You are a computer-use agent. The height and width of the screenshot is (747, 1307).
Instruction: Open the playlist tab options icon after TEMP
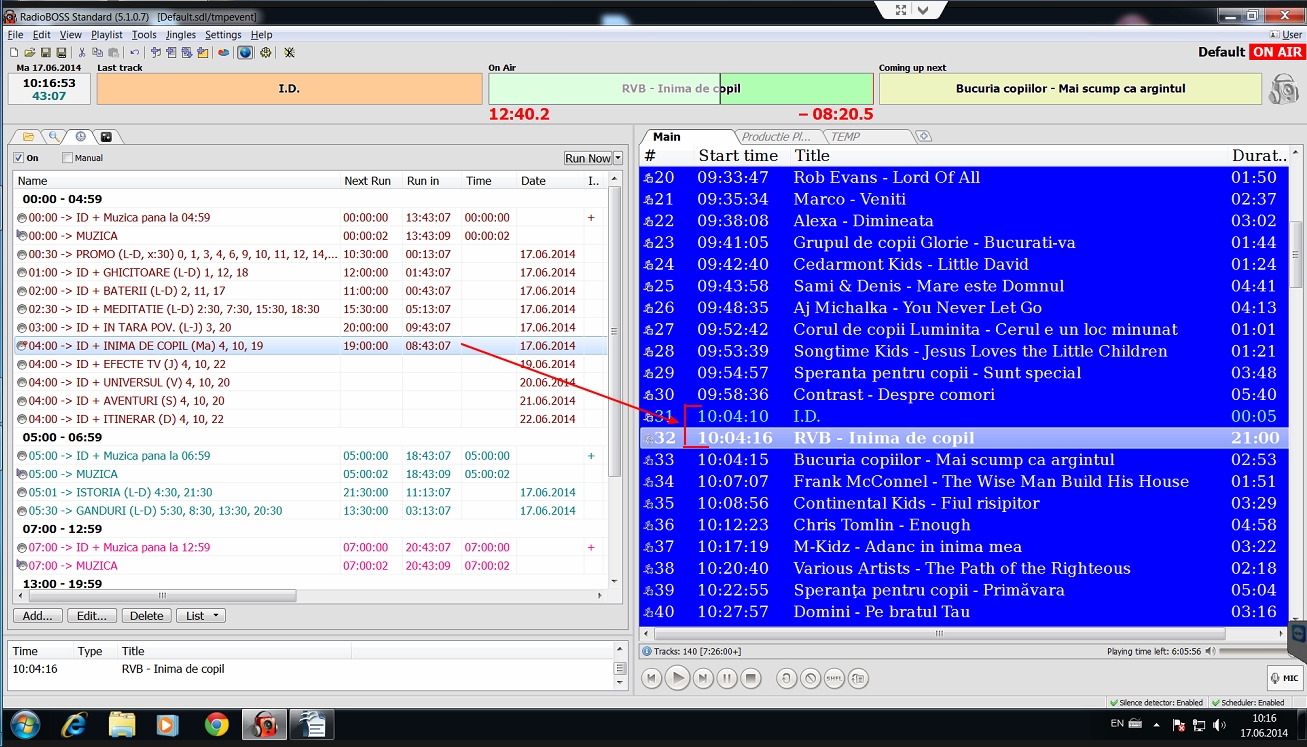[x=923, y=136]
